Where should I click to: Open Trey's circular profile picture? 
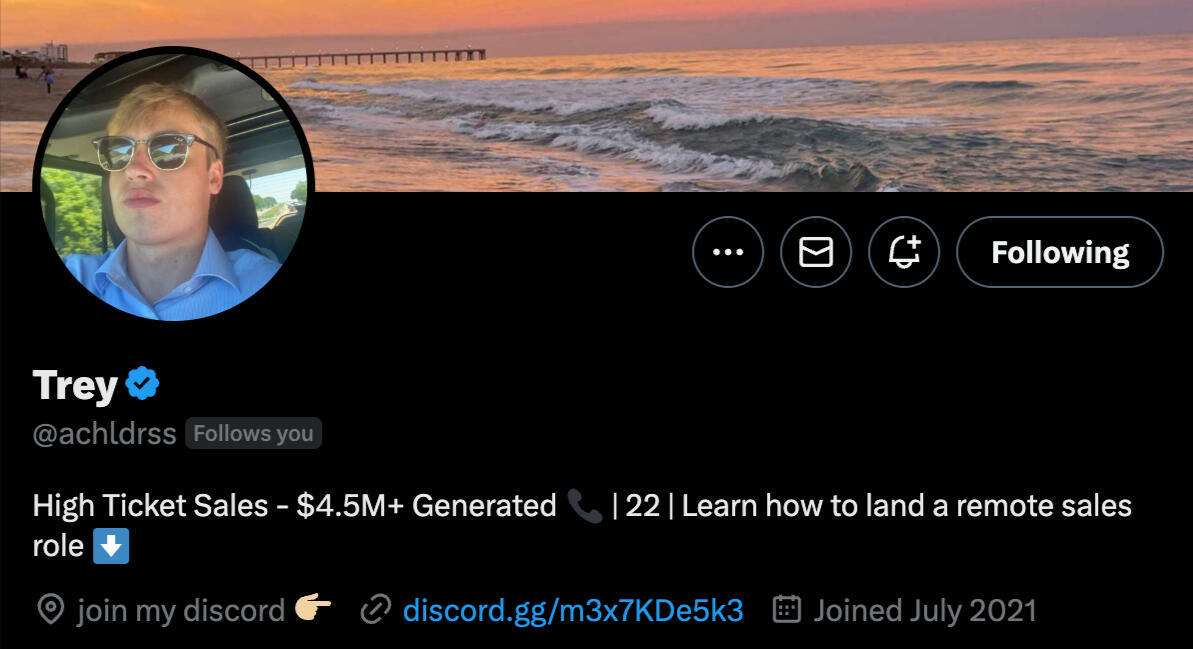click(x=173, y=184)
